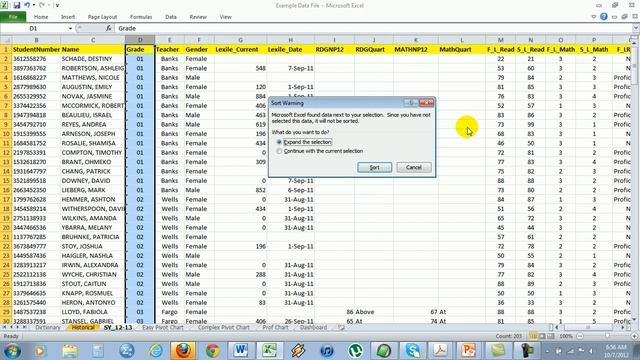Screen dimensions: 640x360
Task: Open the Page Layout ribbon tab
Action: tap(102, 17)
